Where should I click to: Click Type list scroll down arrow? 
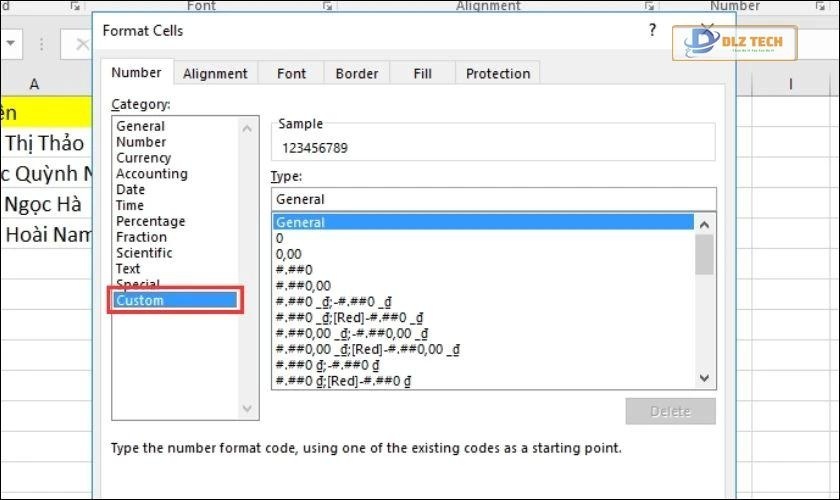coord(704,378)
